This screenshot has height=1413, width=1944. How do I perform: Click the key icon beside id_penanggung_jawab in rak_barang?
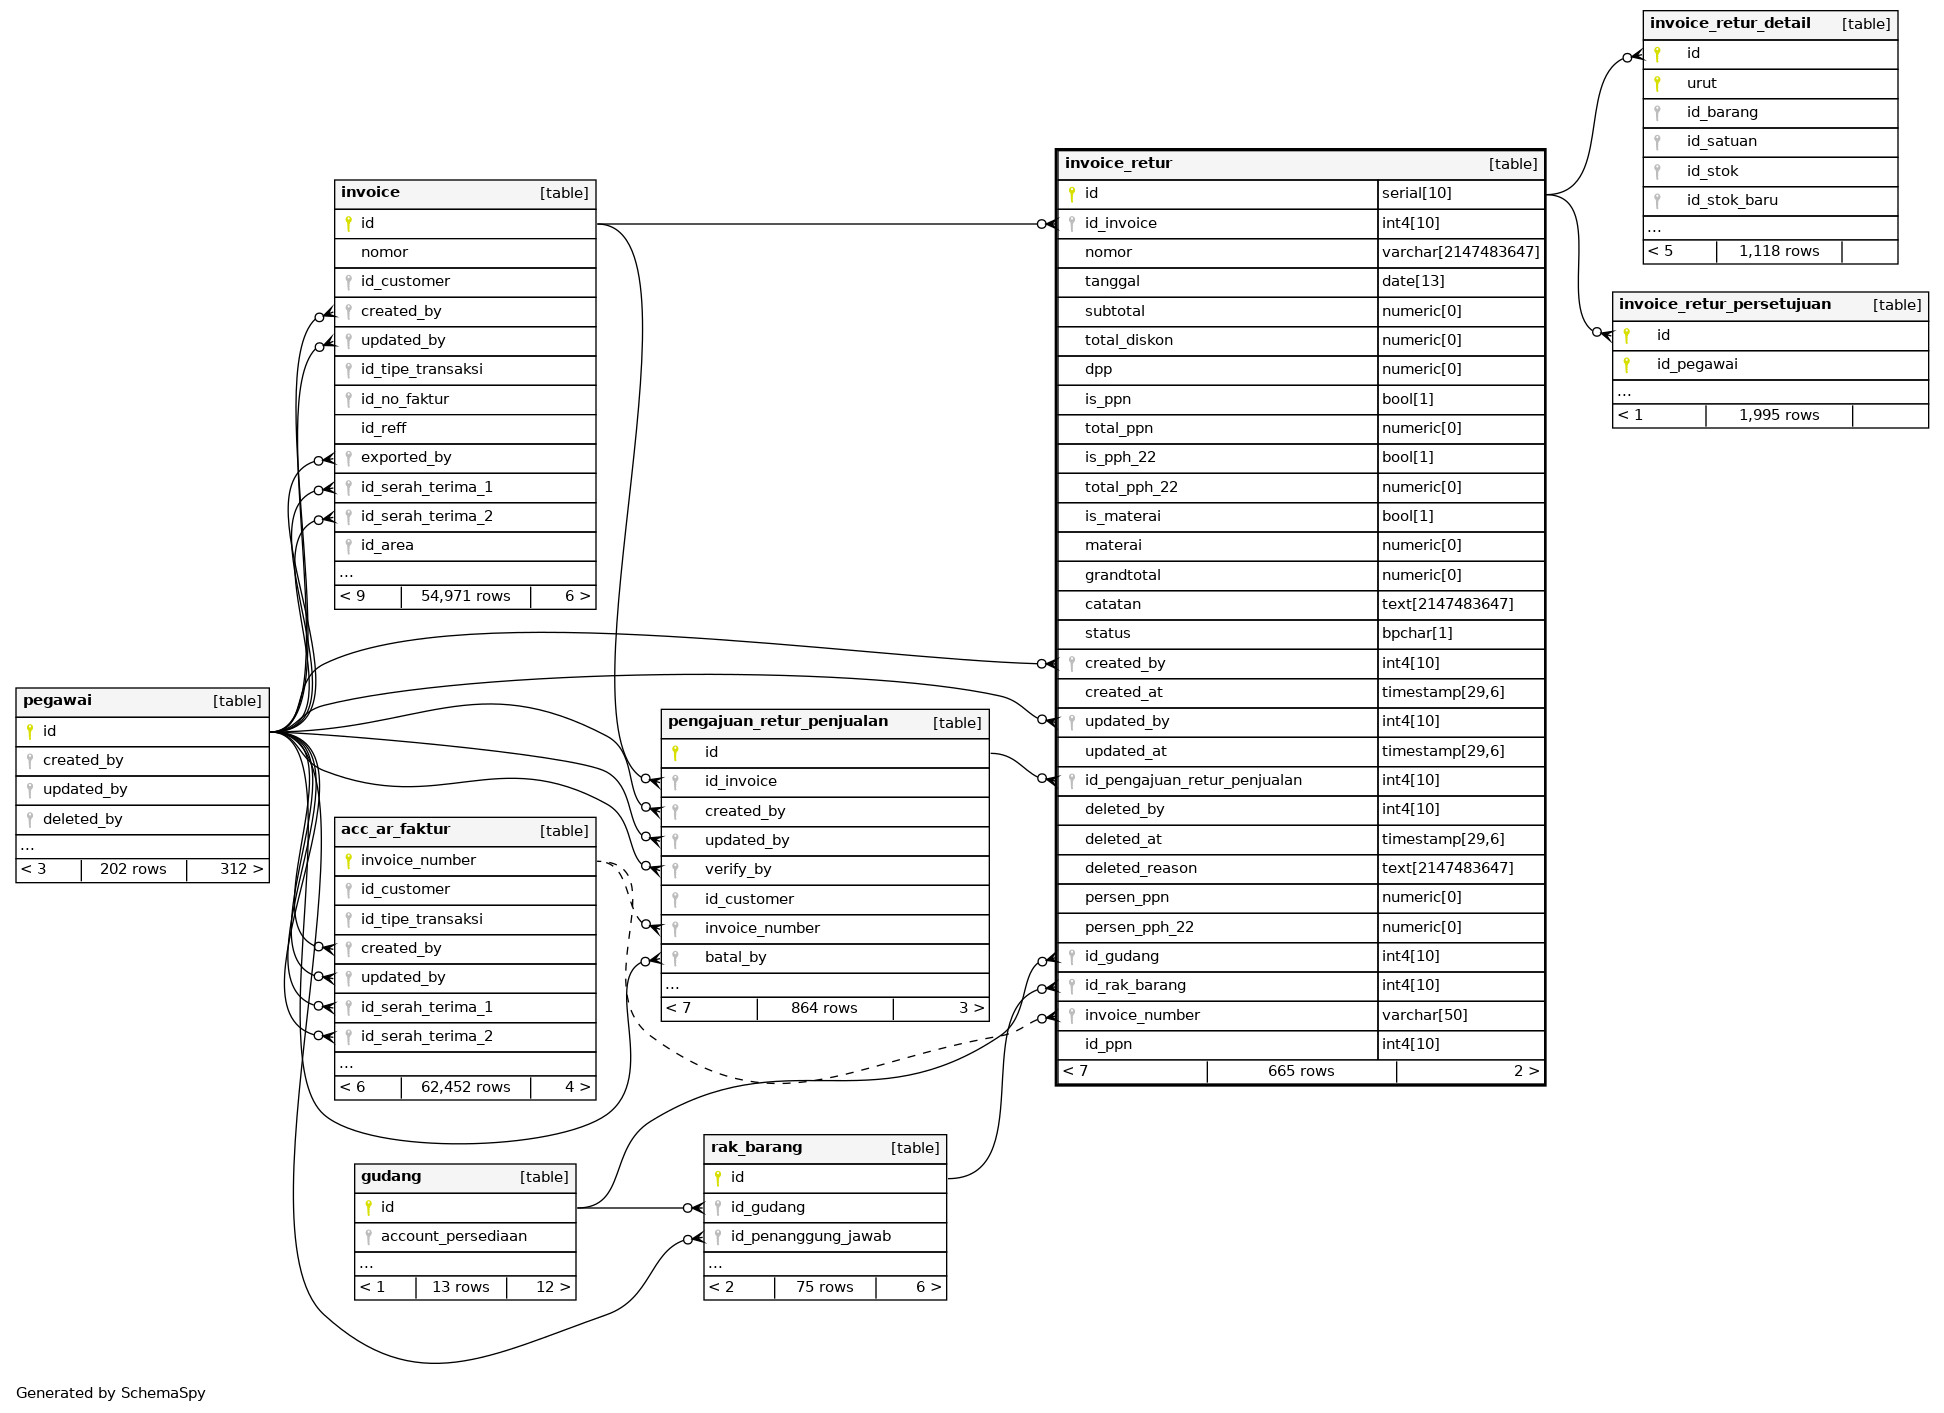click(x=717, y=1237)
